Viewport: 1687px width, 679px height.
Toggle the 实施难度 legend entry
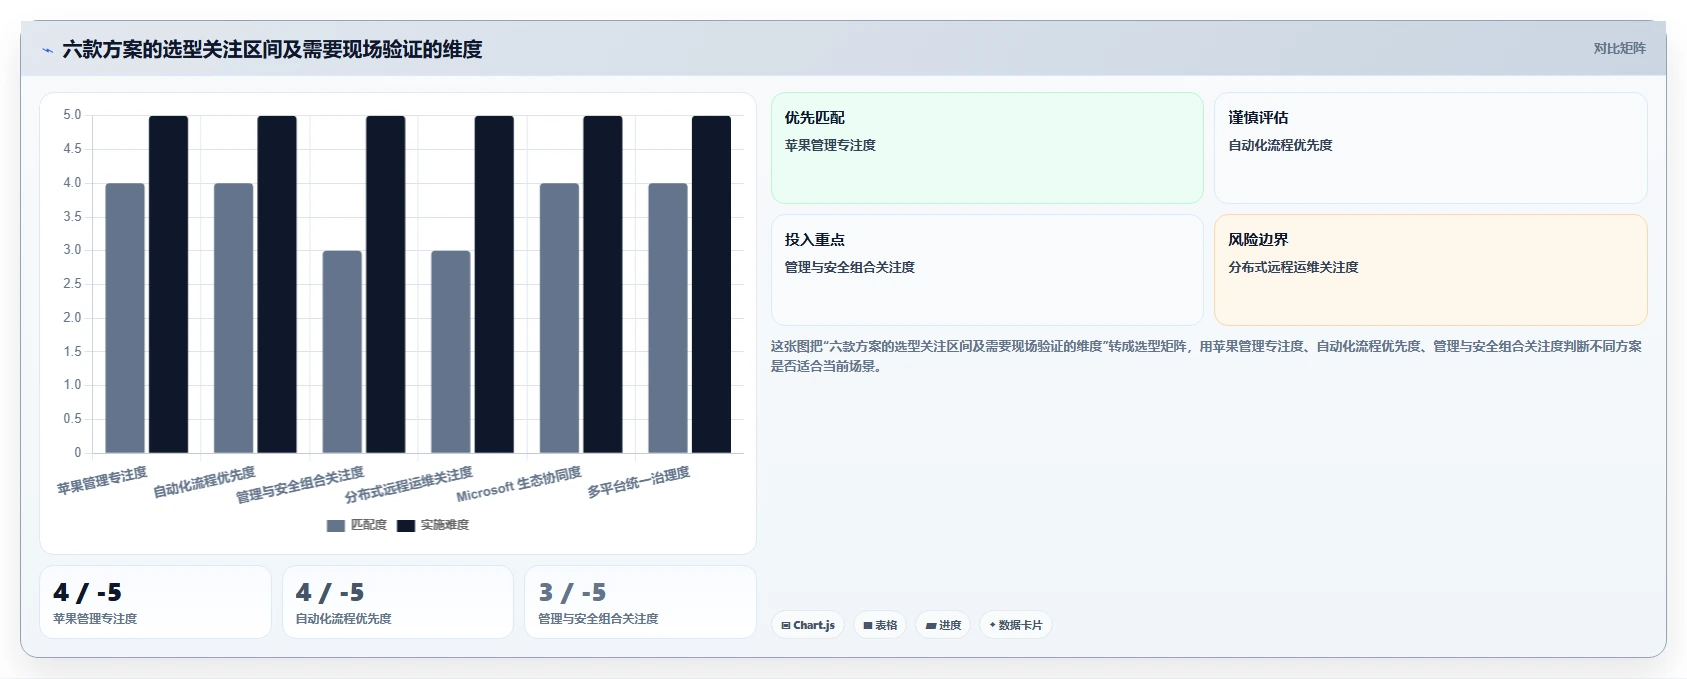pyautogui.click(x=433, y=525)
